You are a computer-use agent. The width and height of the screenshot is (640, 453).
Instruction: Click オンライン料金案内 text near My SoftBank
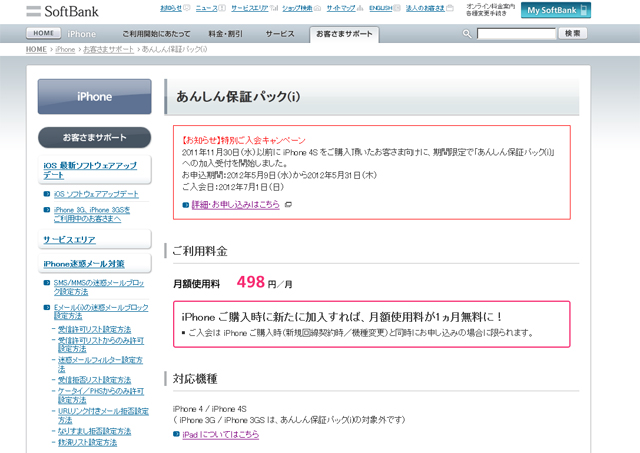pos(491,7)
